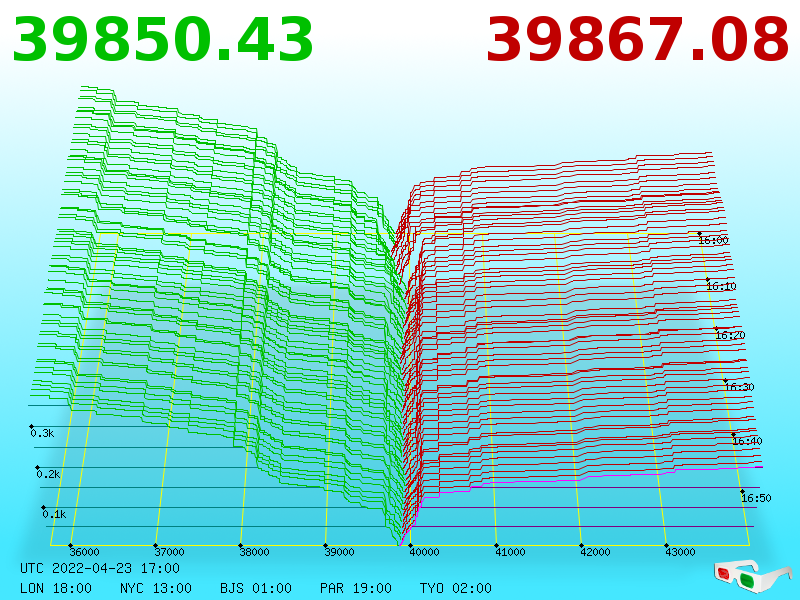The width and height of the screenshot is (800, 600).
Task: Select the green bid price 39850.43
Action: [x=163, y=40]
